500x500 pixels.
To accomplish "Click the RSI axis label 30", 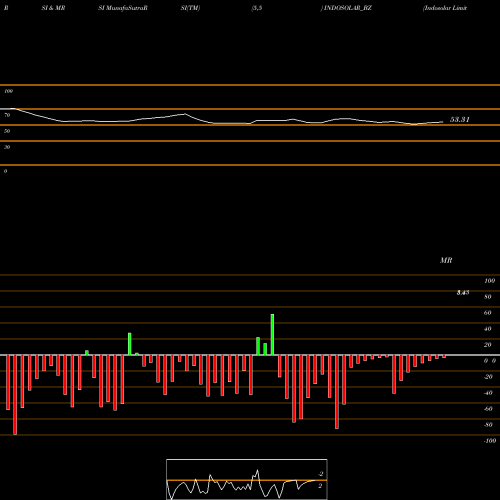I will click(x=7, y=147).
